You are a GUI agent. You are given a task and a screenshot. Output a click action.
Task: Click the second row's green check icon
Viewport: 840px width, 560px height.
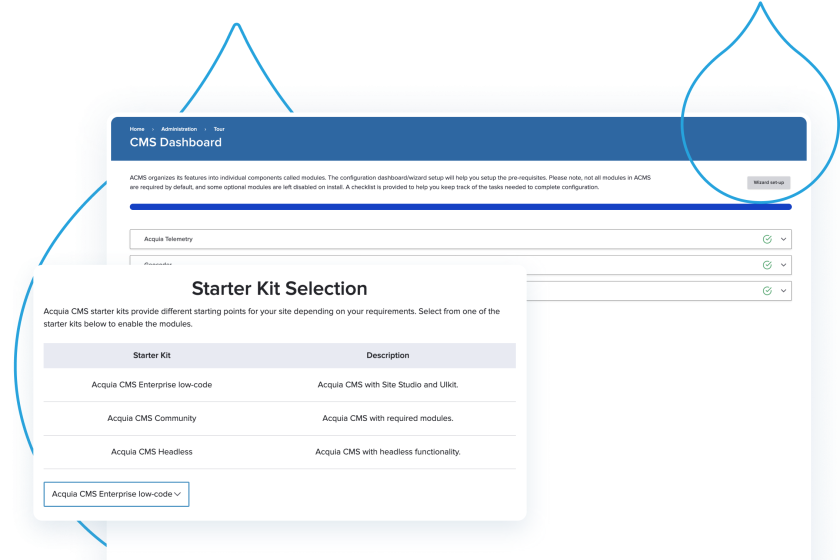tap(767, 265)
